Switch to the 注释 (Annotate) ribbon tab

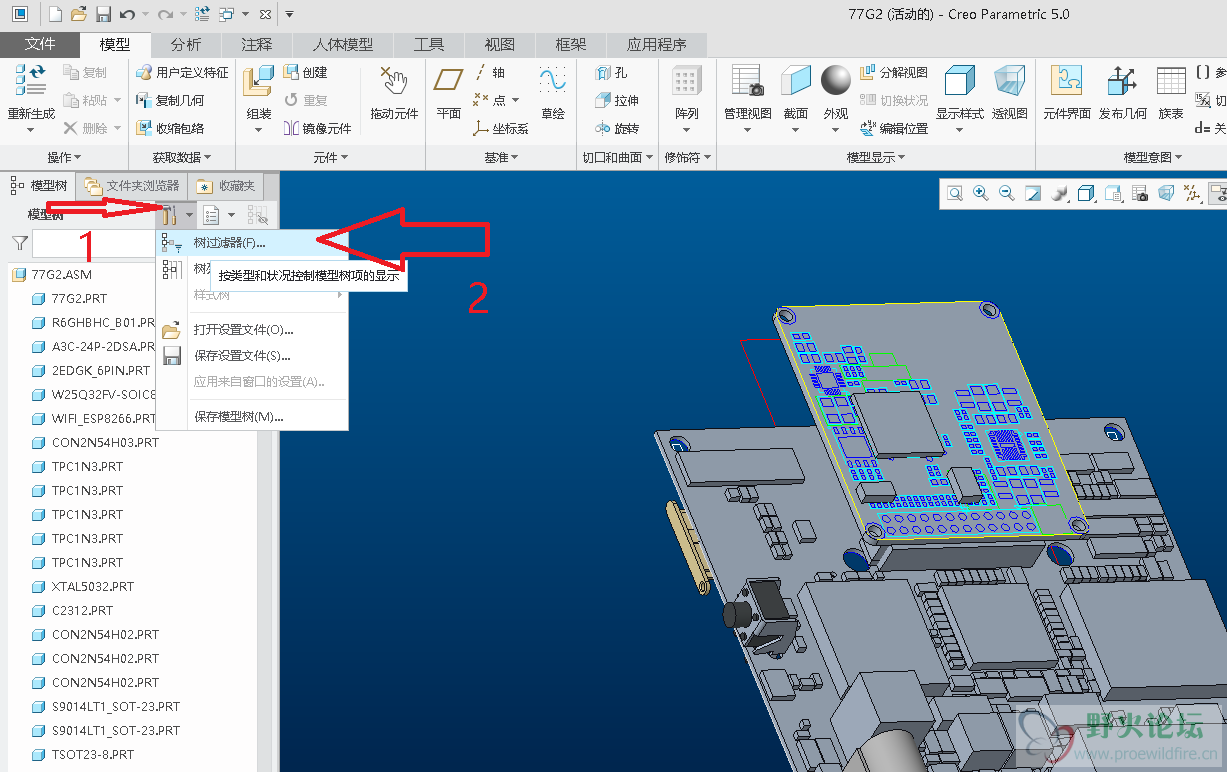point(256,44)
